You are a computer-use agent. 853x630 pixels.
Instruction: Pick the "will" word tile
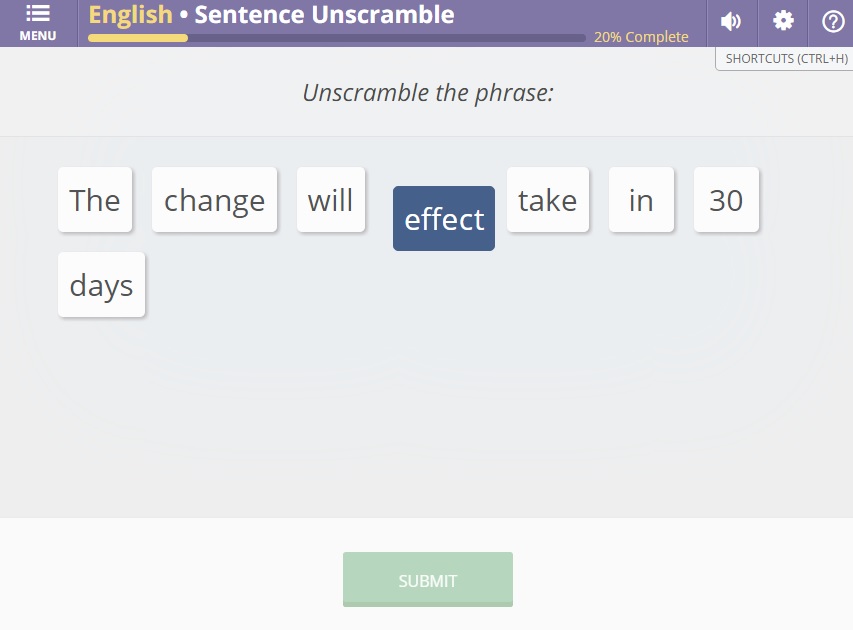coord(330,200)
